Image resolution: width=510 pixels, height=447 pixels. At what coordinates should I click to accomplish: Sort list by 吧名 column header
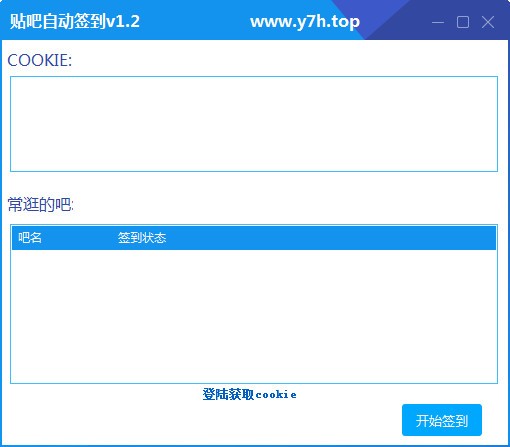(30, 238)
